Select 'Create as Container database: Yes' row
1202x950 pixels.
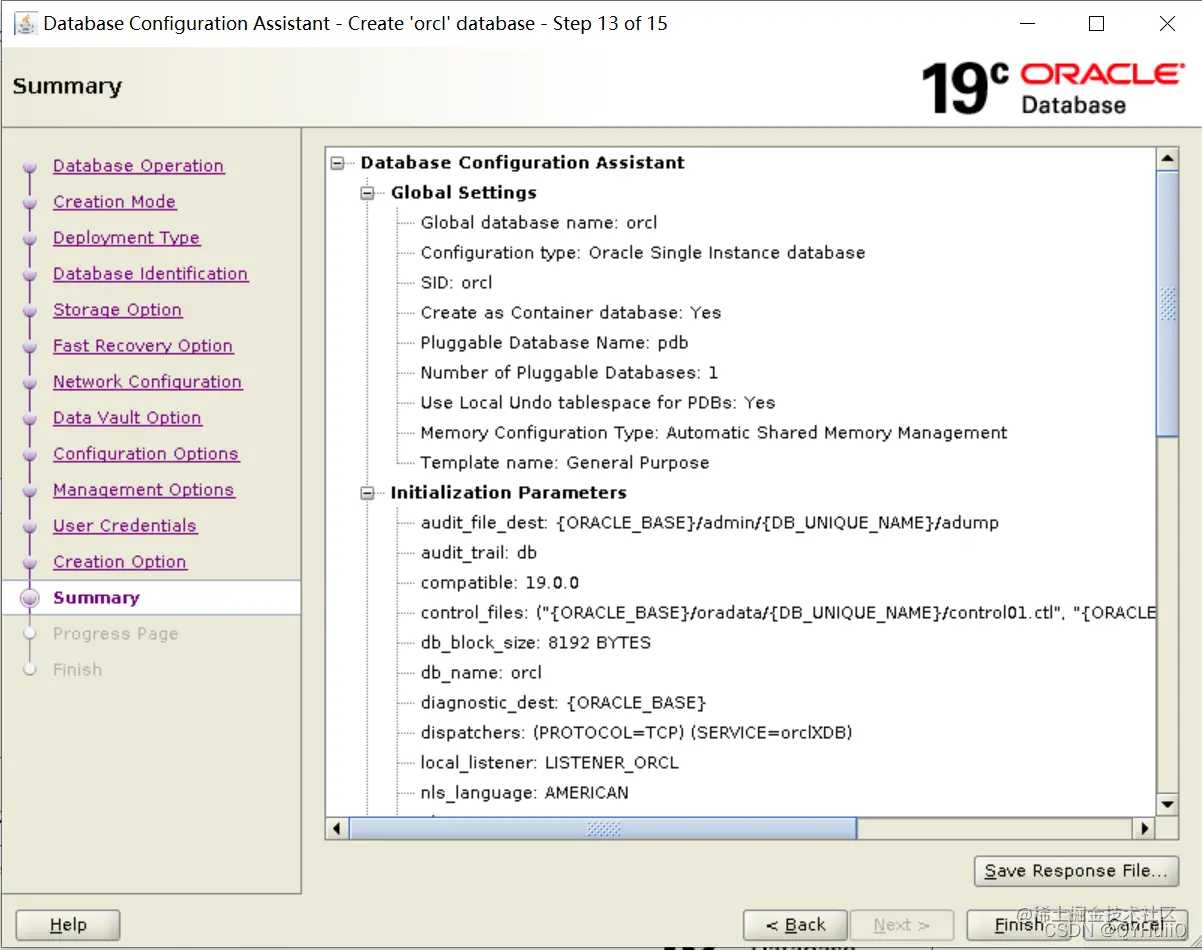[570, 313]
